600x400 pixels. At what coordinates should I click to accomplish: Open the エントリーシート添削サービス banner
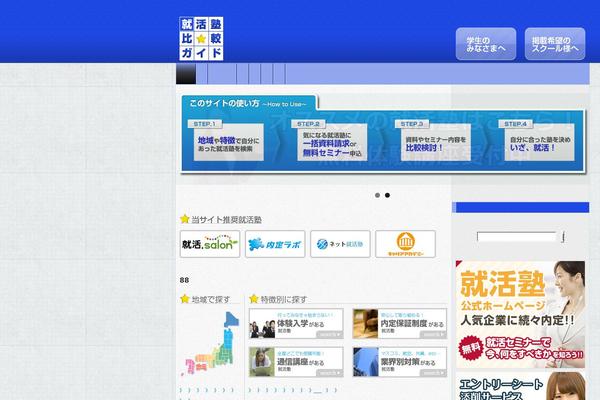click(x=520, y=387)
